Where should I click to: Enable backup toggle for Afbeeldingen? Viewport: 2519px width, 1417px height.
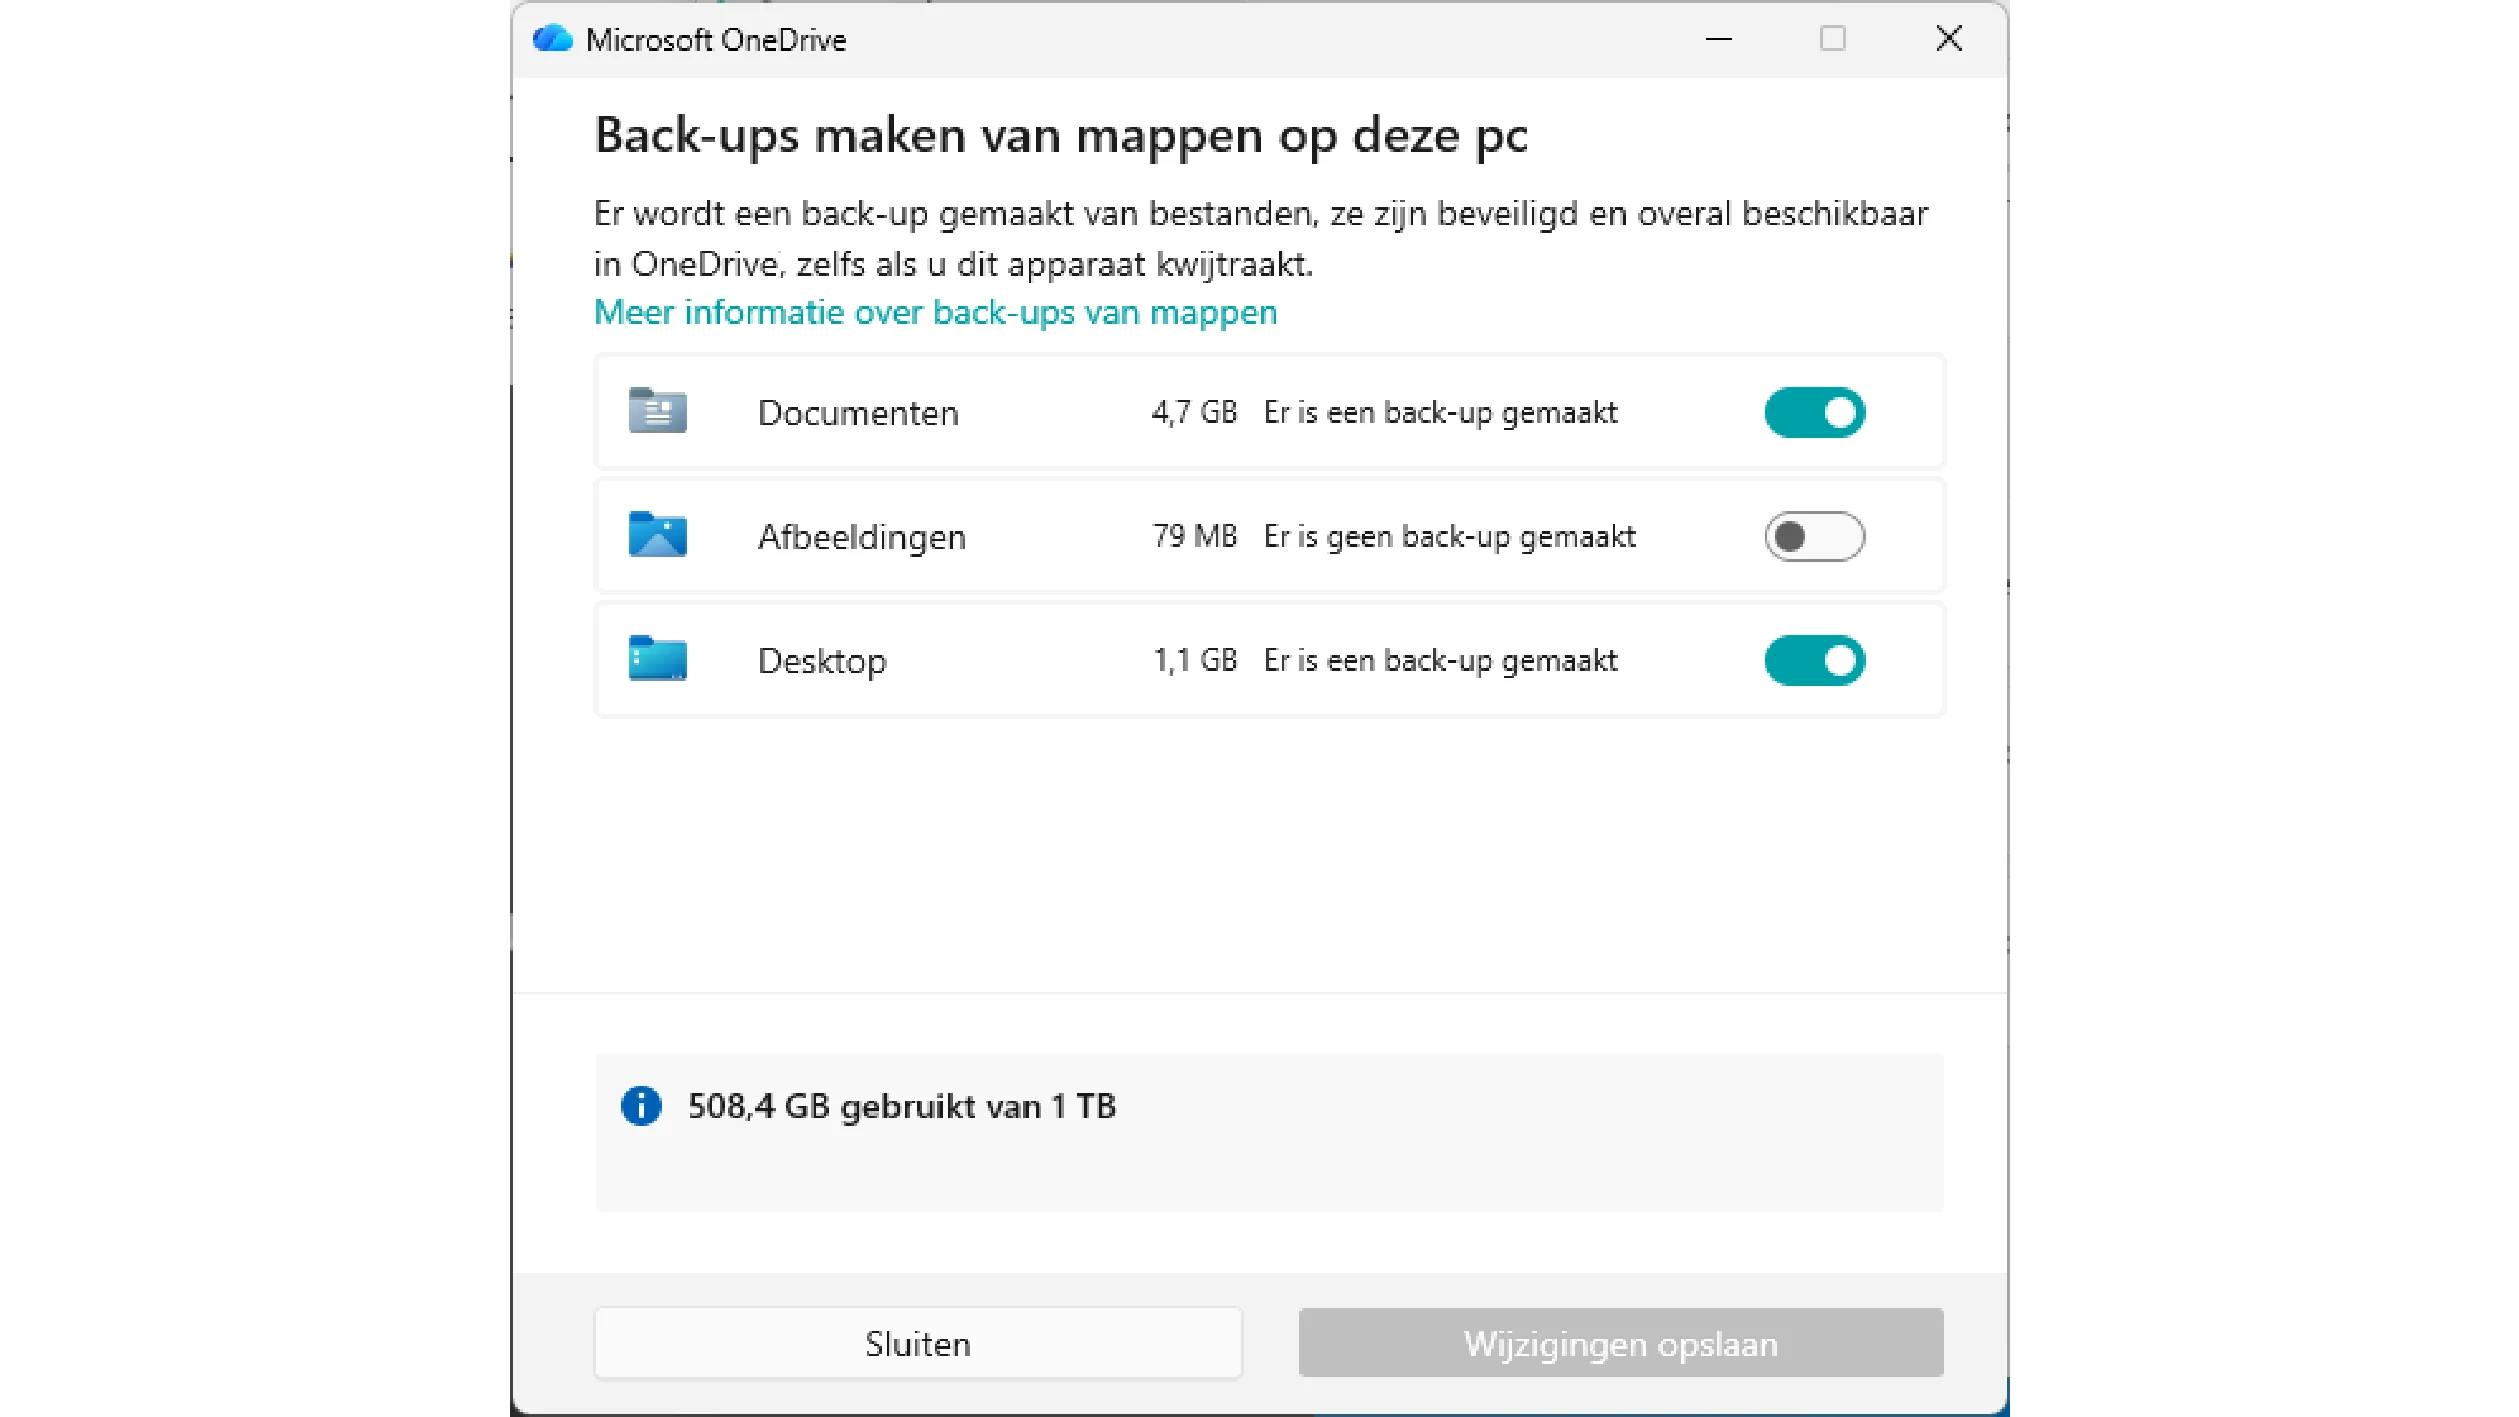pos(1814,536)
